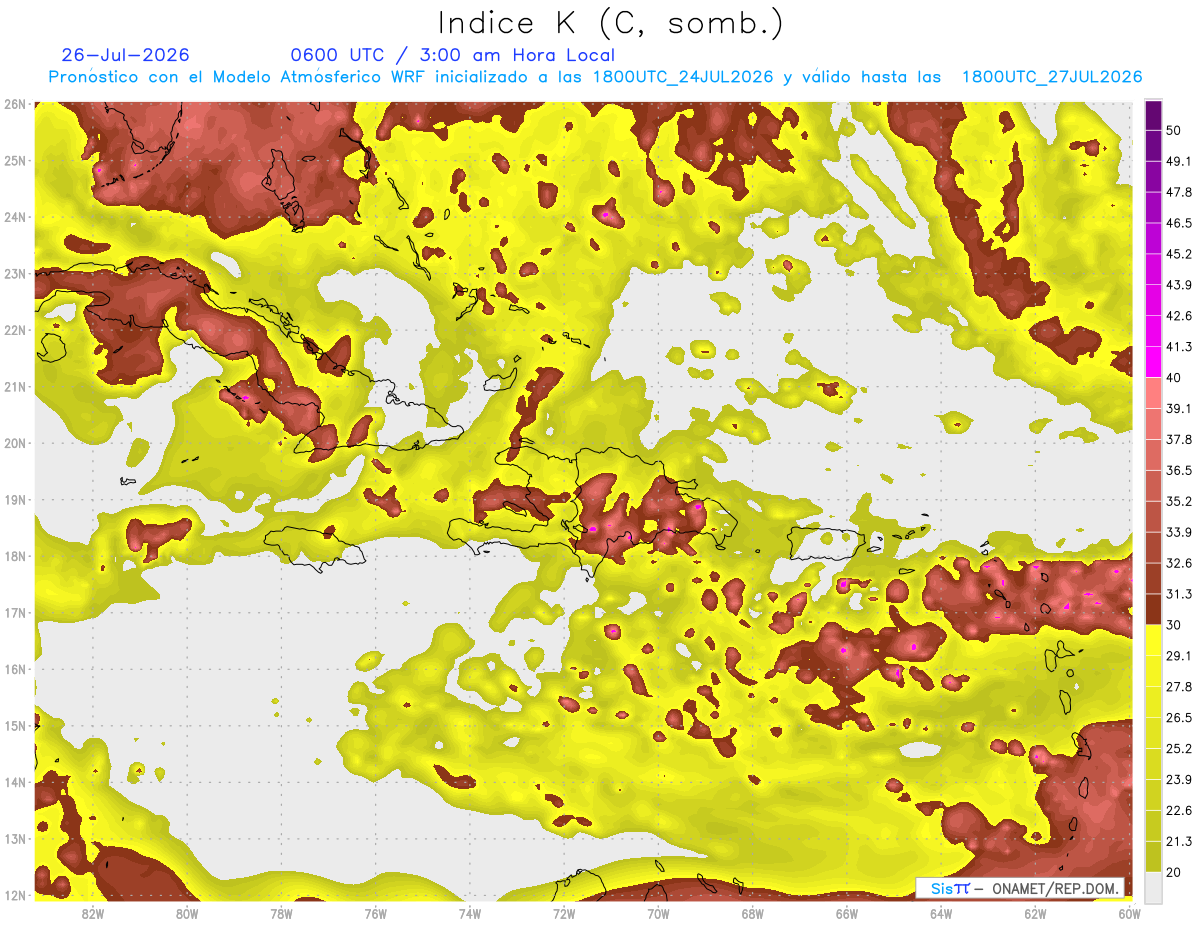
Task: Click the bright magenta colorbar segment between 40 and 41.3
Action: [x=1154, y=362]
